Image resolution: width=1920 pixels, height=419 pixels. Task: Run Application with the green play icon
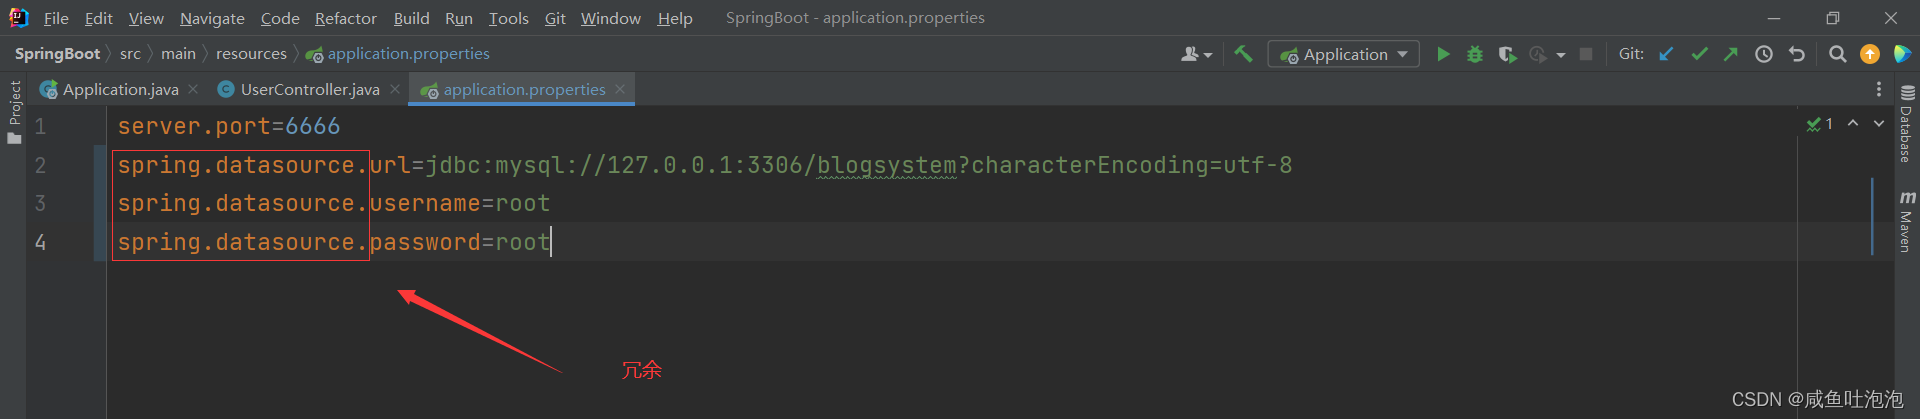[1443, 54]
